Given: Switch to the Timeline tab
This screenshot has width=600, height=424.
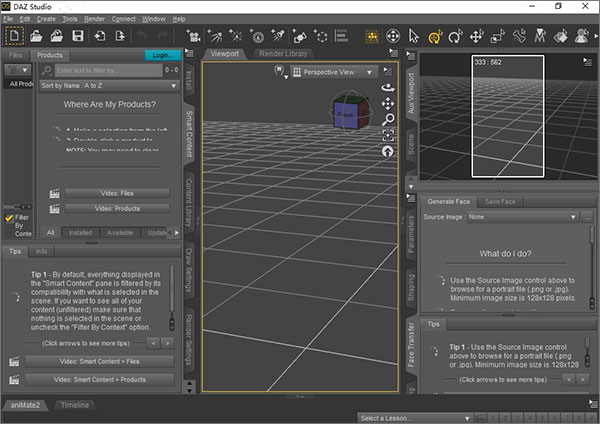Looking at the screenshot, I should pos(76,405).
